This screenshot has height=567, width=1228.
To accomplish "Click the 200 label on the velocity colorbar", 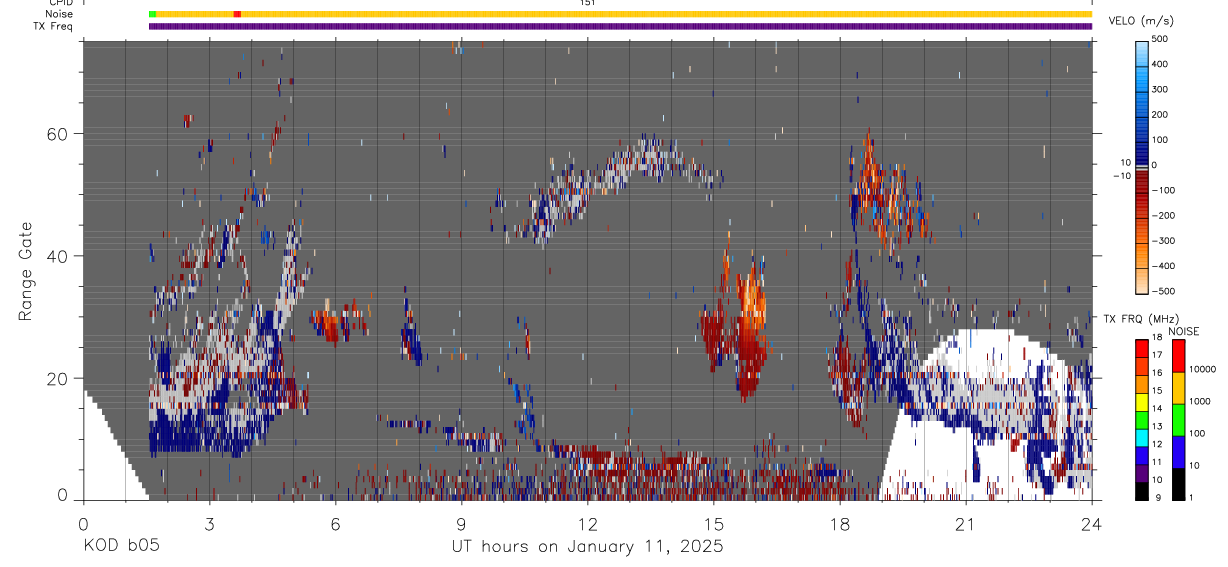I will click(1161, 114).
